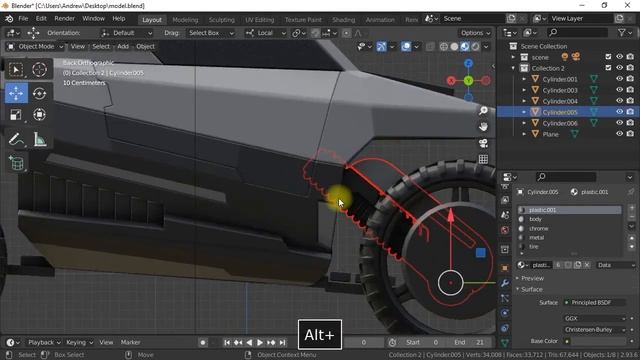This screenshot has height=360, width=640.
Task: Open the GGX distribution dropdown
Action: pyautogui.click(x=595, y=318)
